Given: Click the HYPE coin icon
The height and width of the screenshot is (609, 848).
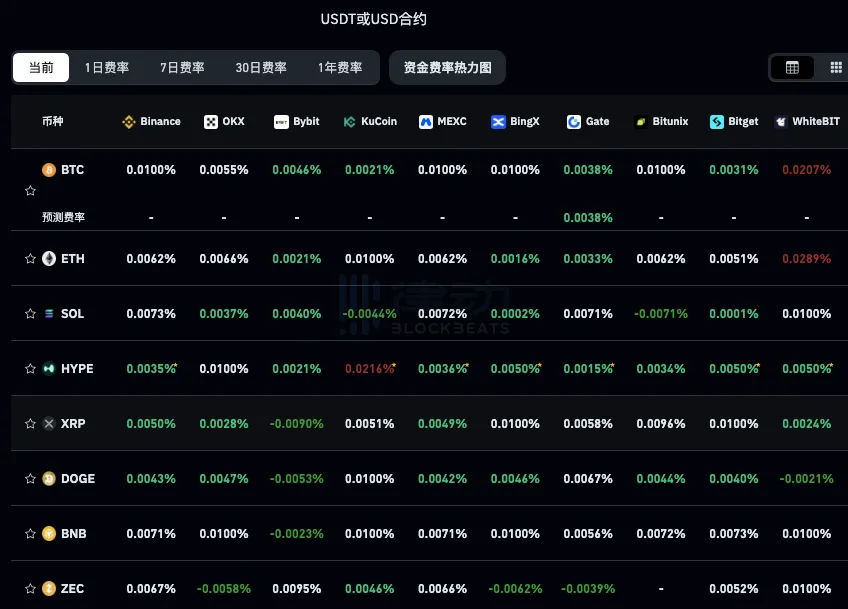Looking at the screenshot, I should pyautogui.click(x=49, y=369).
